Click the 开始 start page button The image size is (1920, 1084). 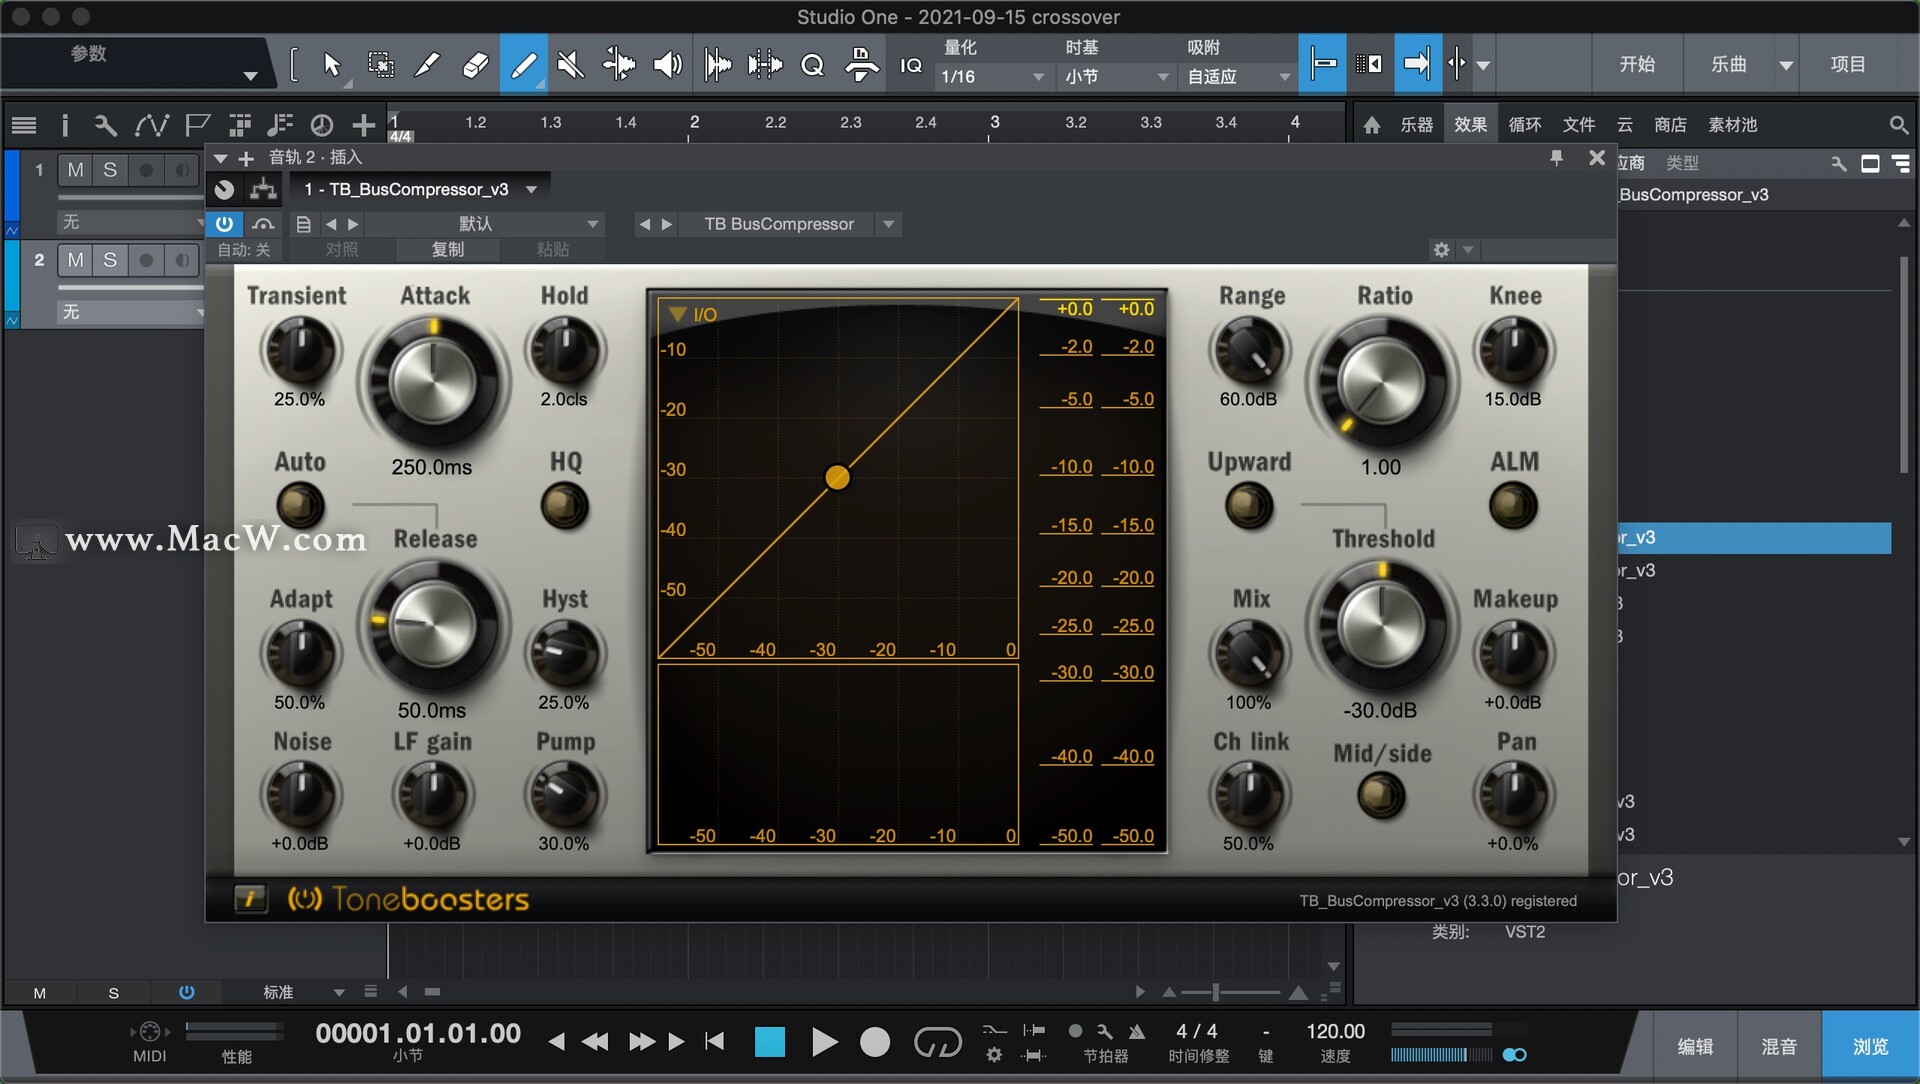coord(1637,64)
